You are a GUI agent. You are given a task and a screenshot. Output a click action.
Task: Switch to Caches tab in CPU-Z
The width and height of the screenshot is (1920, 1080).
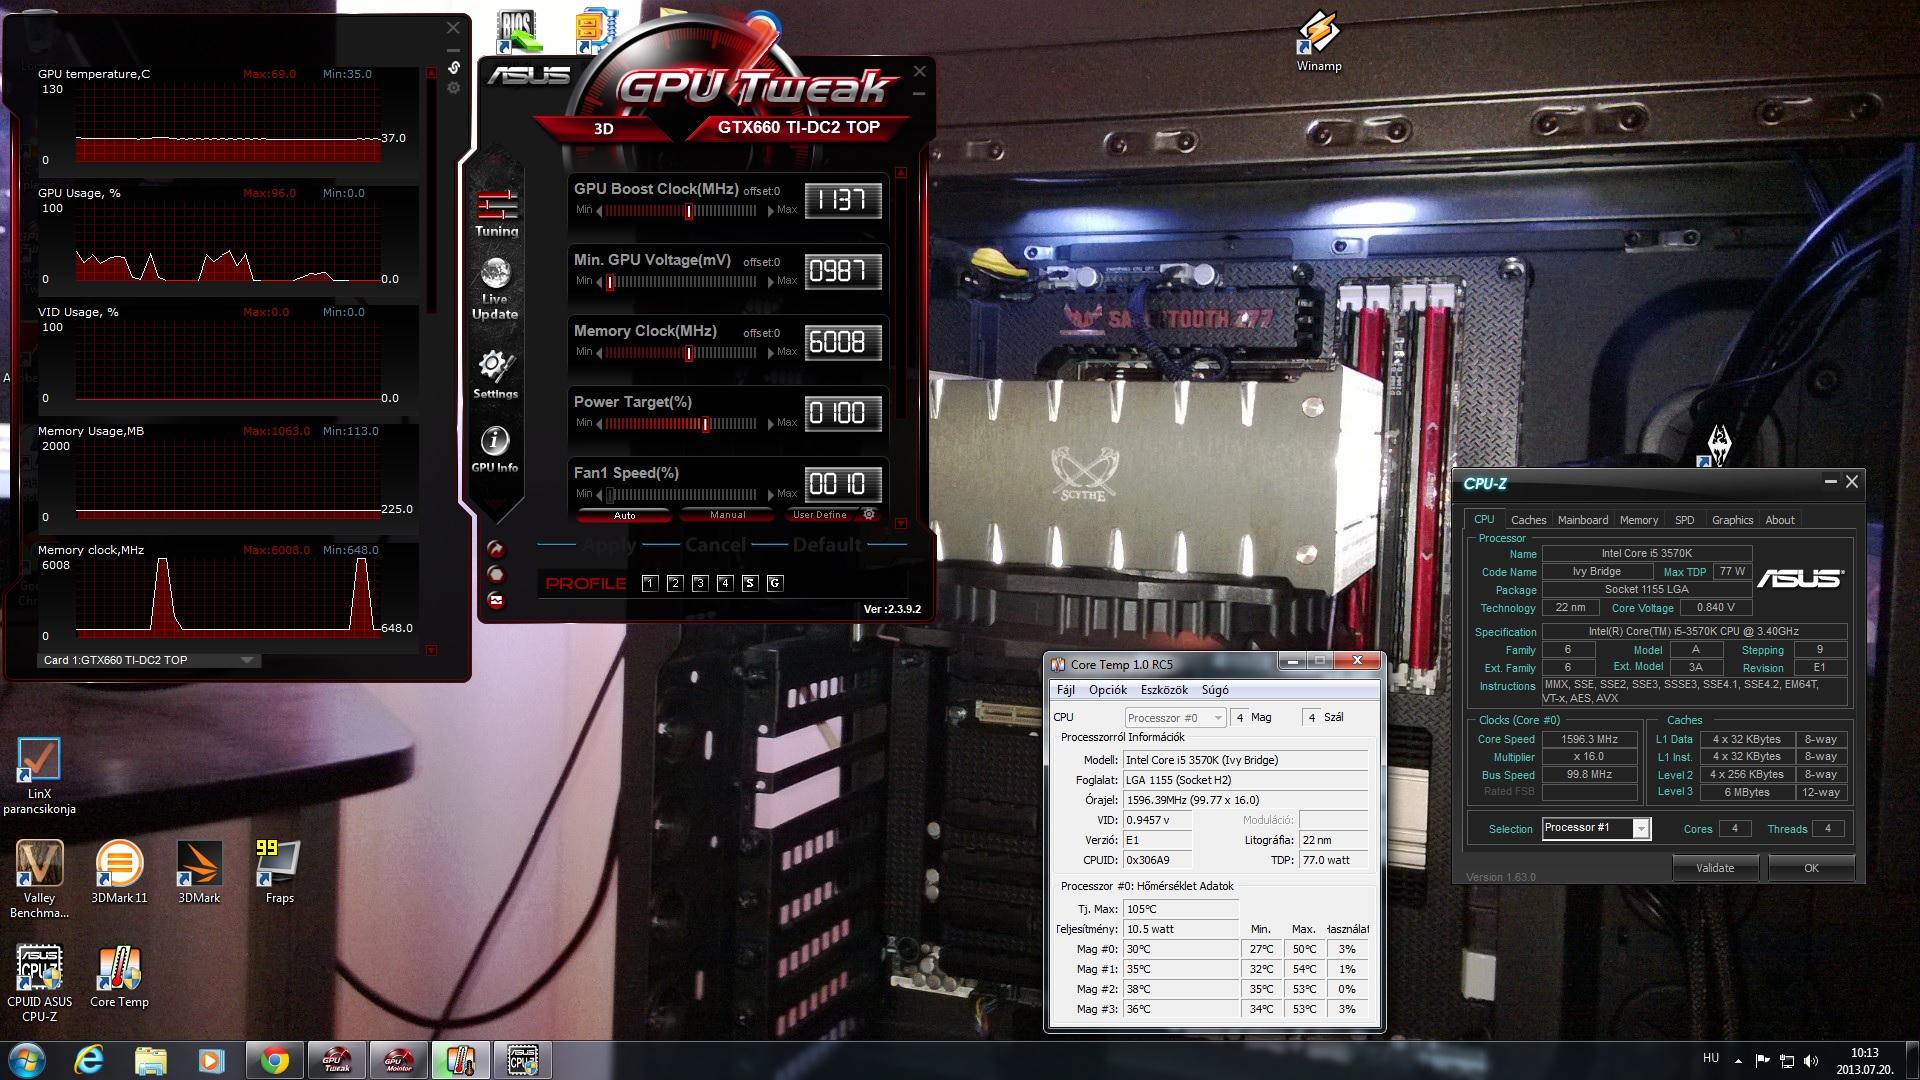click(1528, 520)
